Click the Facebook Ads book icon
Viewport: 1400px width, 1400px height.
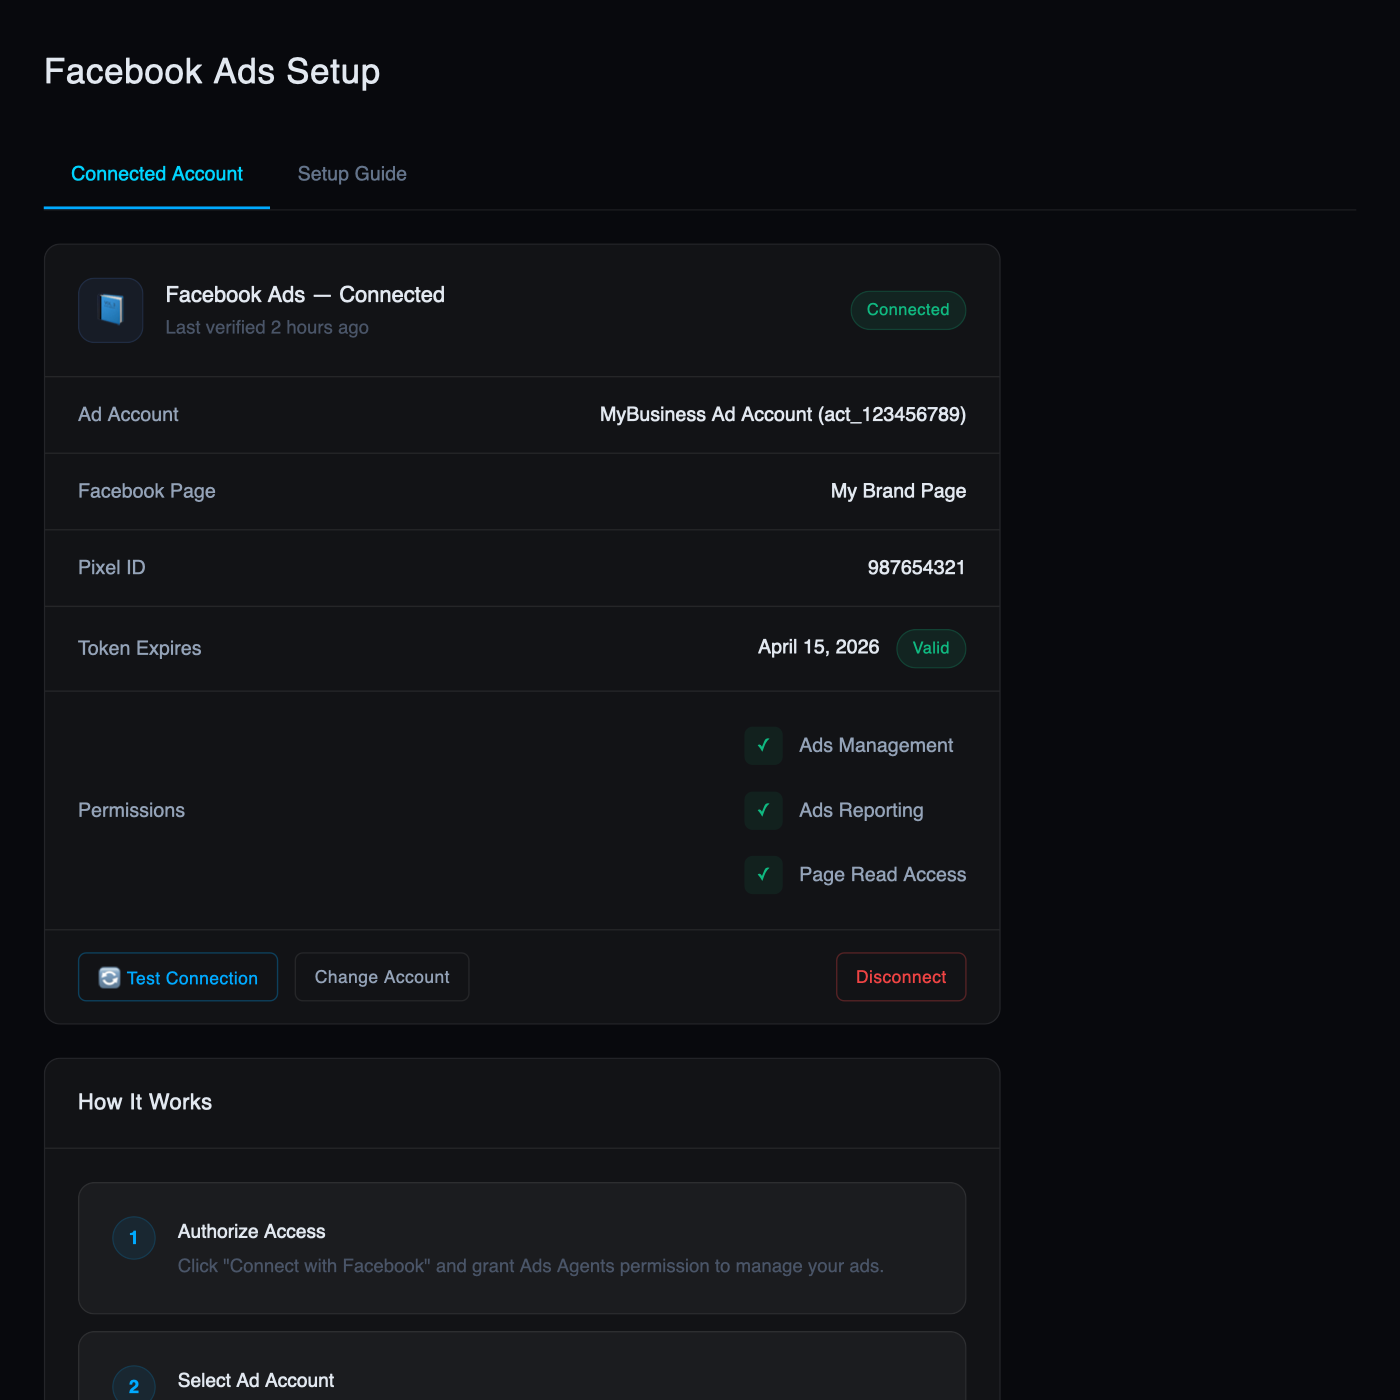point(111,310)
